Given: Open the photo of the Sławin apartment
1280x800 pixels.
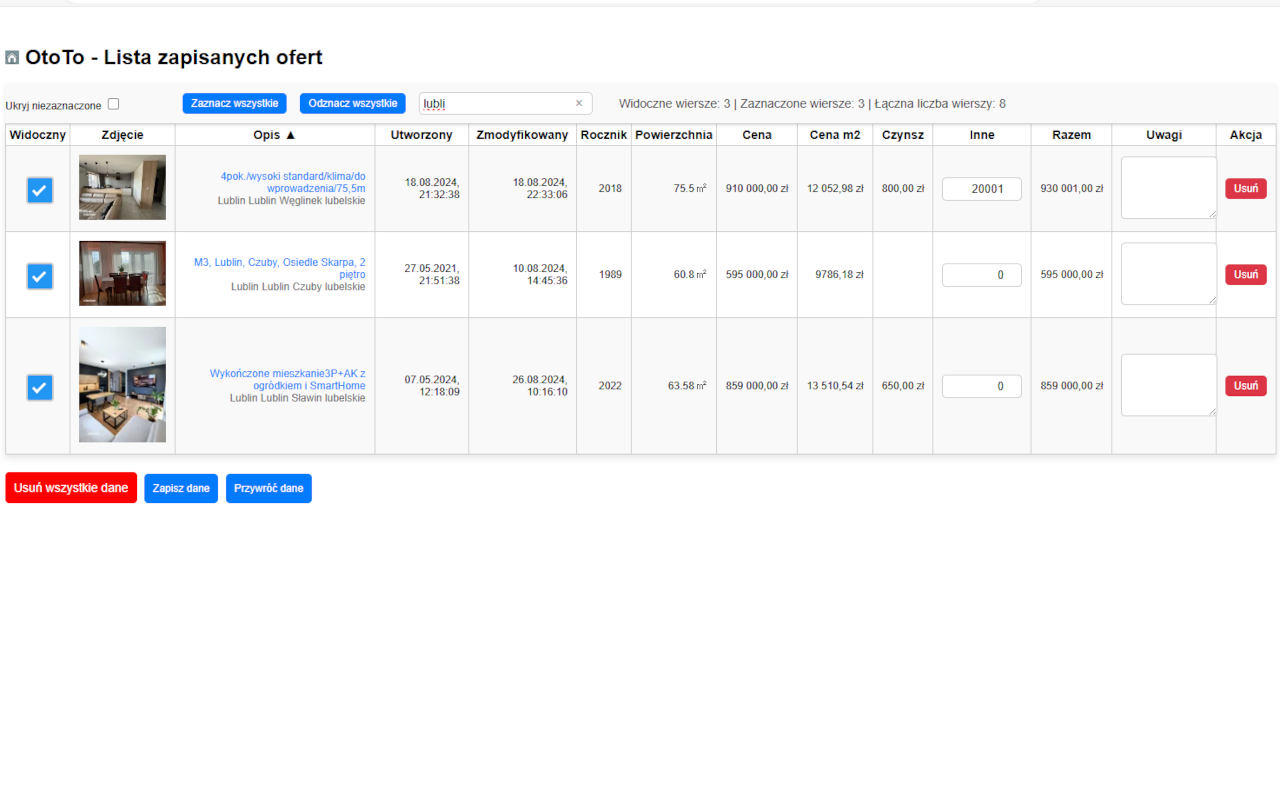Looking at the screenshot, I should click(123, 385).
